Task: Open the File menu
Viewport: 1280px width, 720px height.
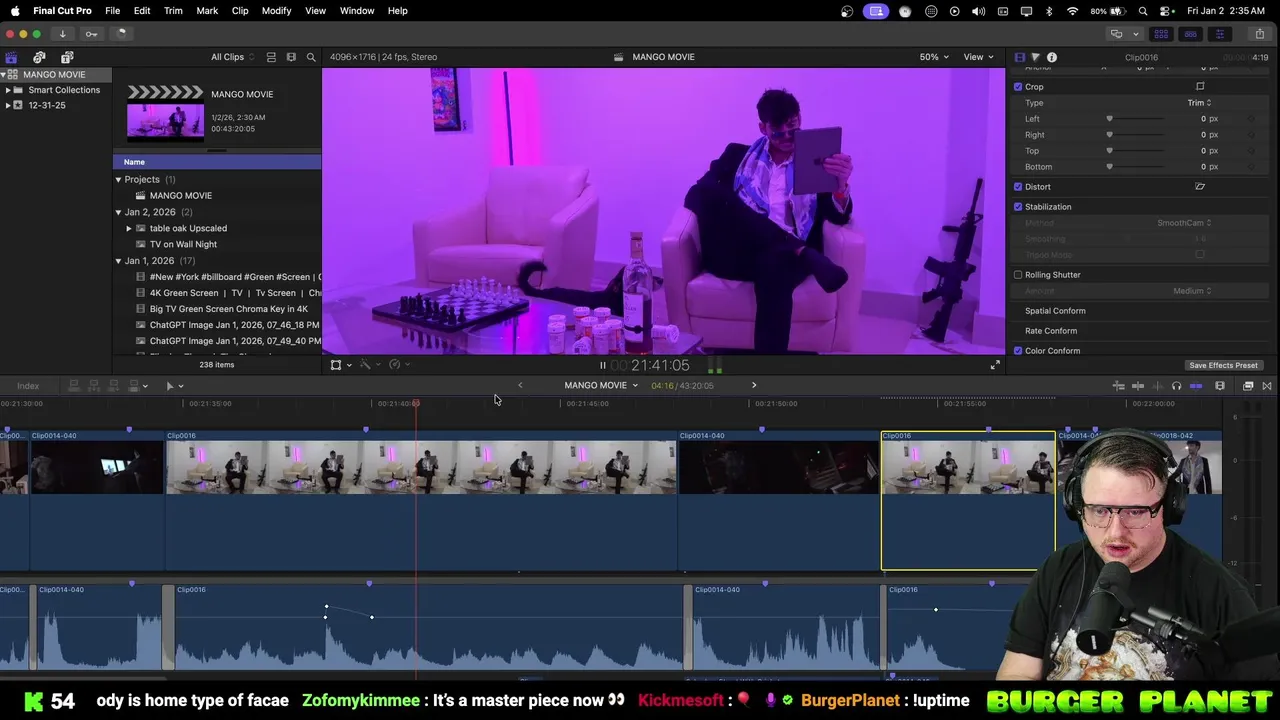Action: 113,10
